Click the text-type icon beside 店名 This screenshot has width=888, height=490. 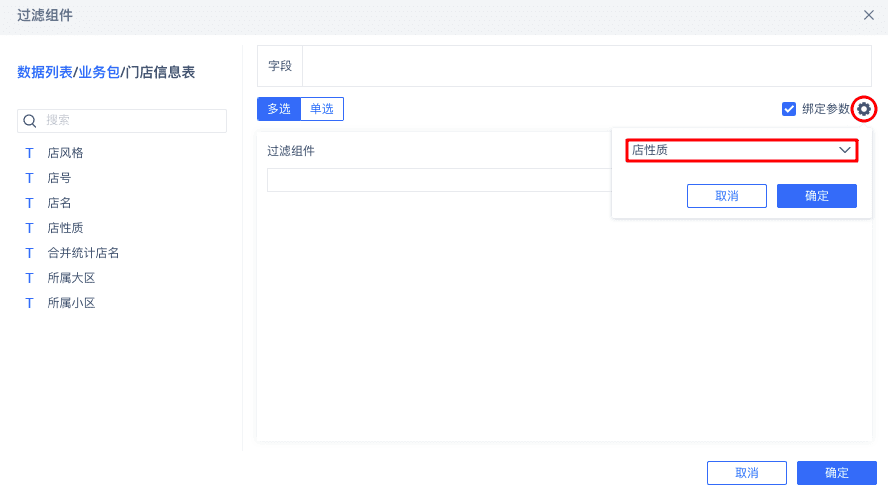coord(29,203)
